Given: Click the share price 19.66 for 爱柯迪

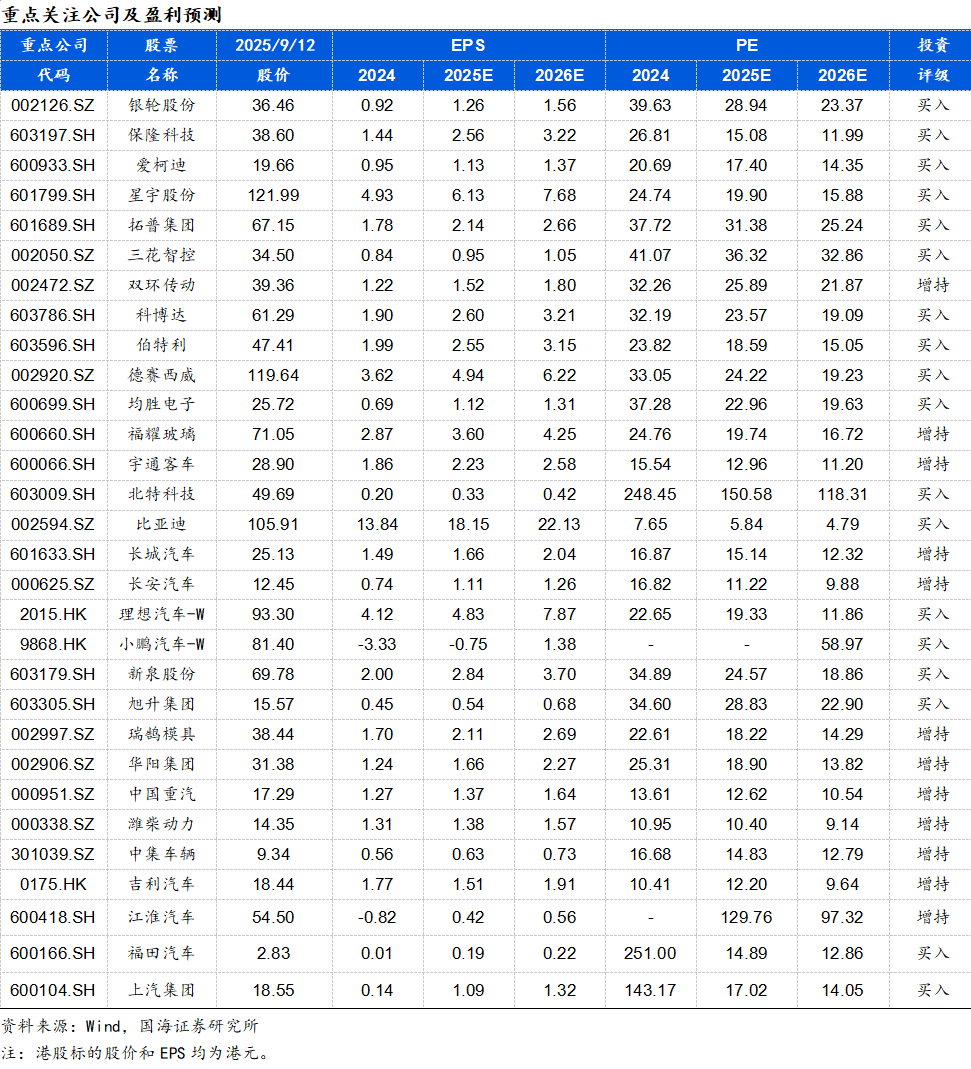Looking at the screenshot, I should [x=273, y=166].
